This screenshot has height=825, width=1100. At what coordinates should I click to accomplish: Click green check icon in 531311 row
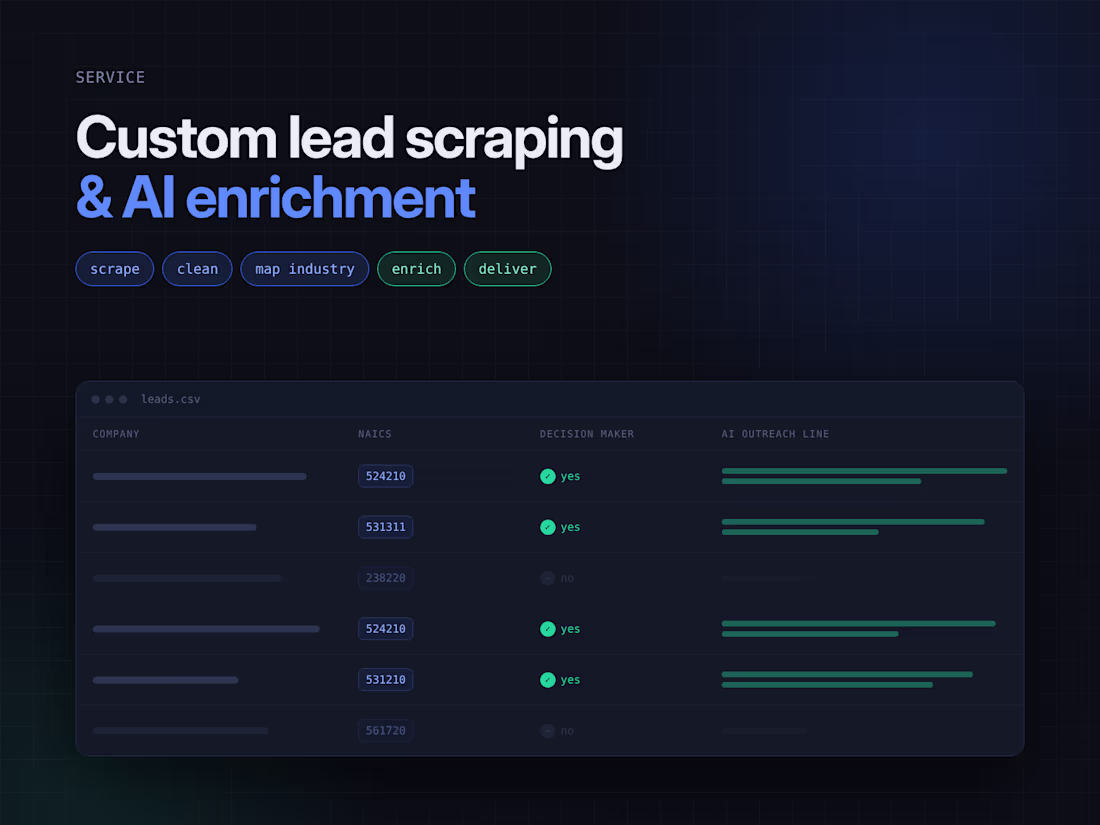548,528
